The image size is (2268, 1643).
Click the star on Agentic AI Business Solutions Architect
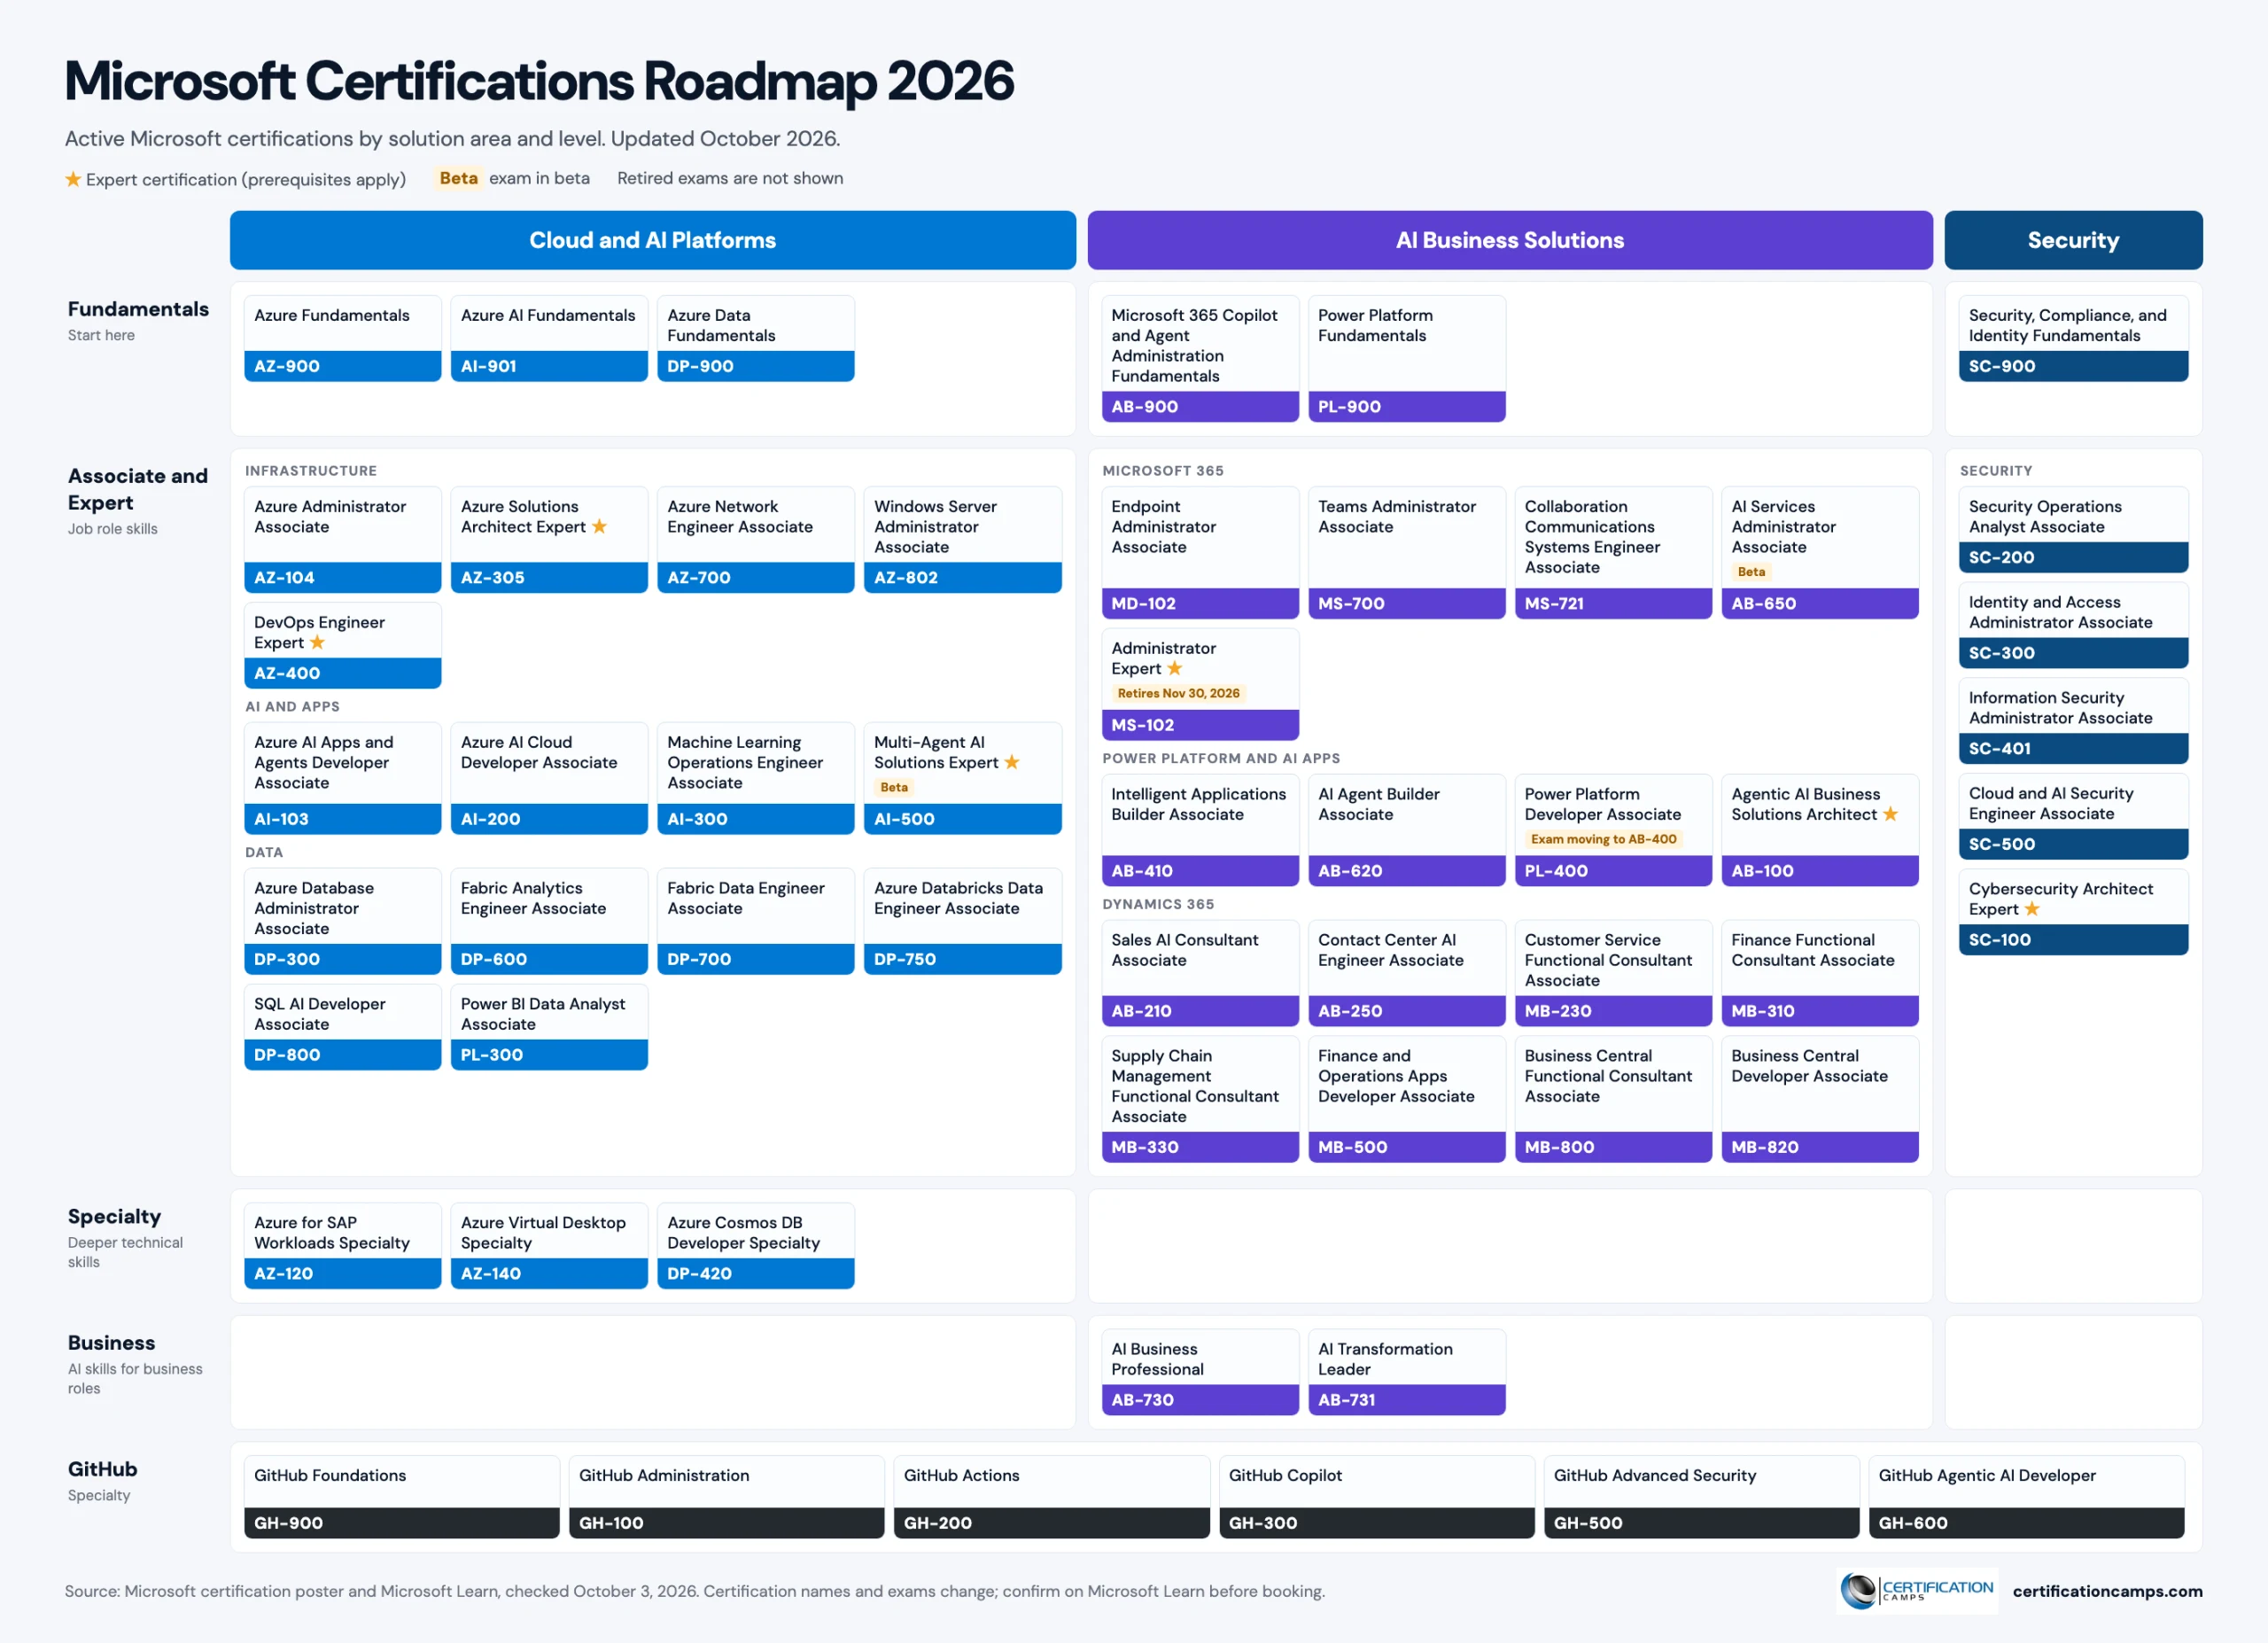coord(1890,814)
